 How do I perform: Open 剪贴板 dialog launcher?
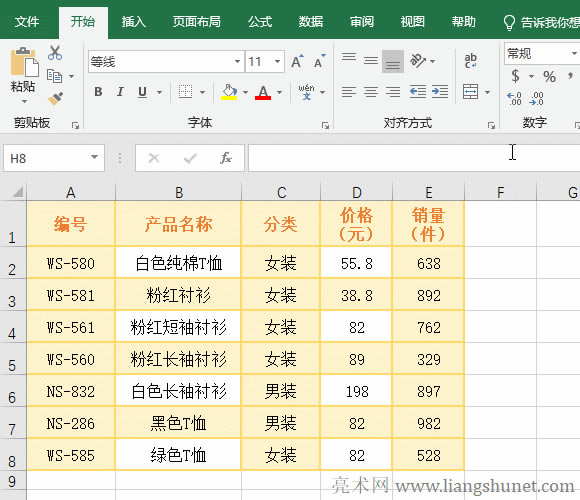pos(75,126)
